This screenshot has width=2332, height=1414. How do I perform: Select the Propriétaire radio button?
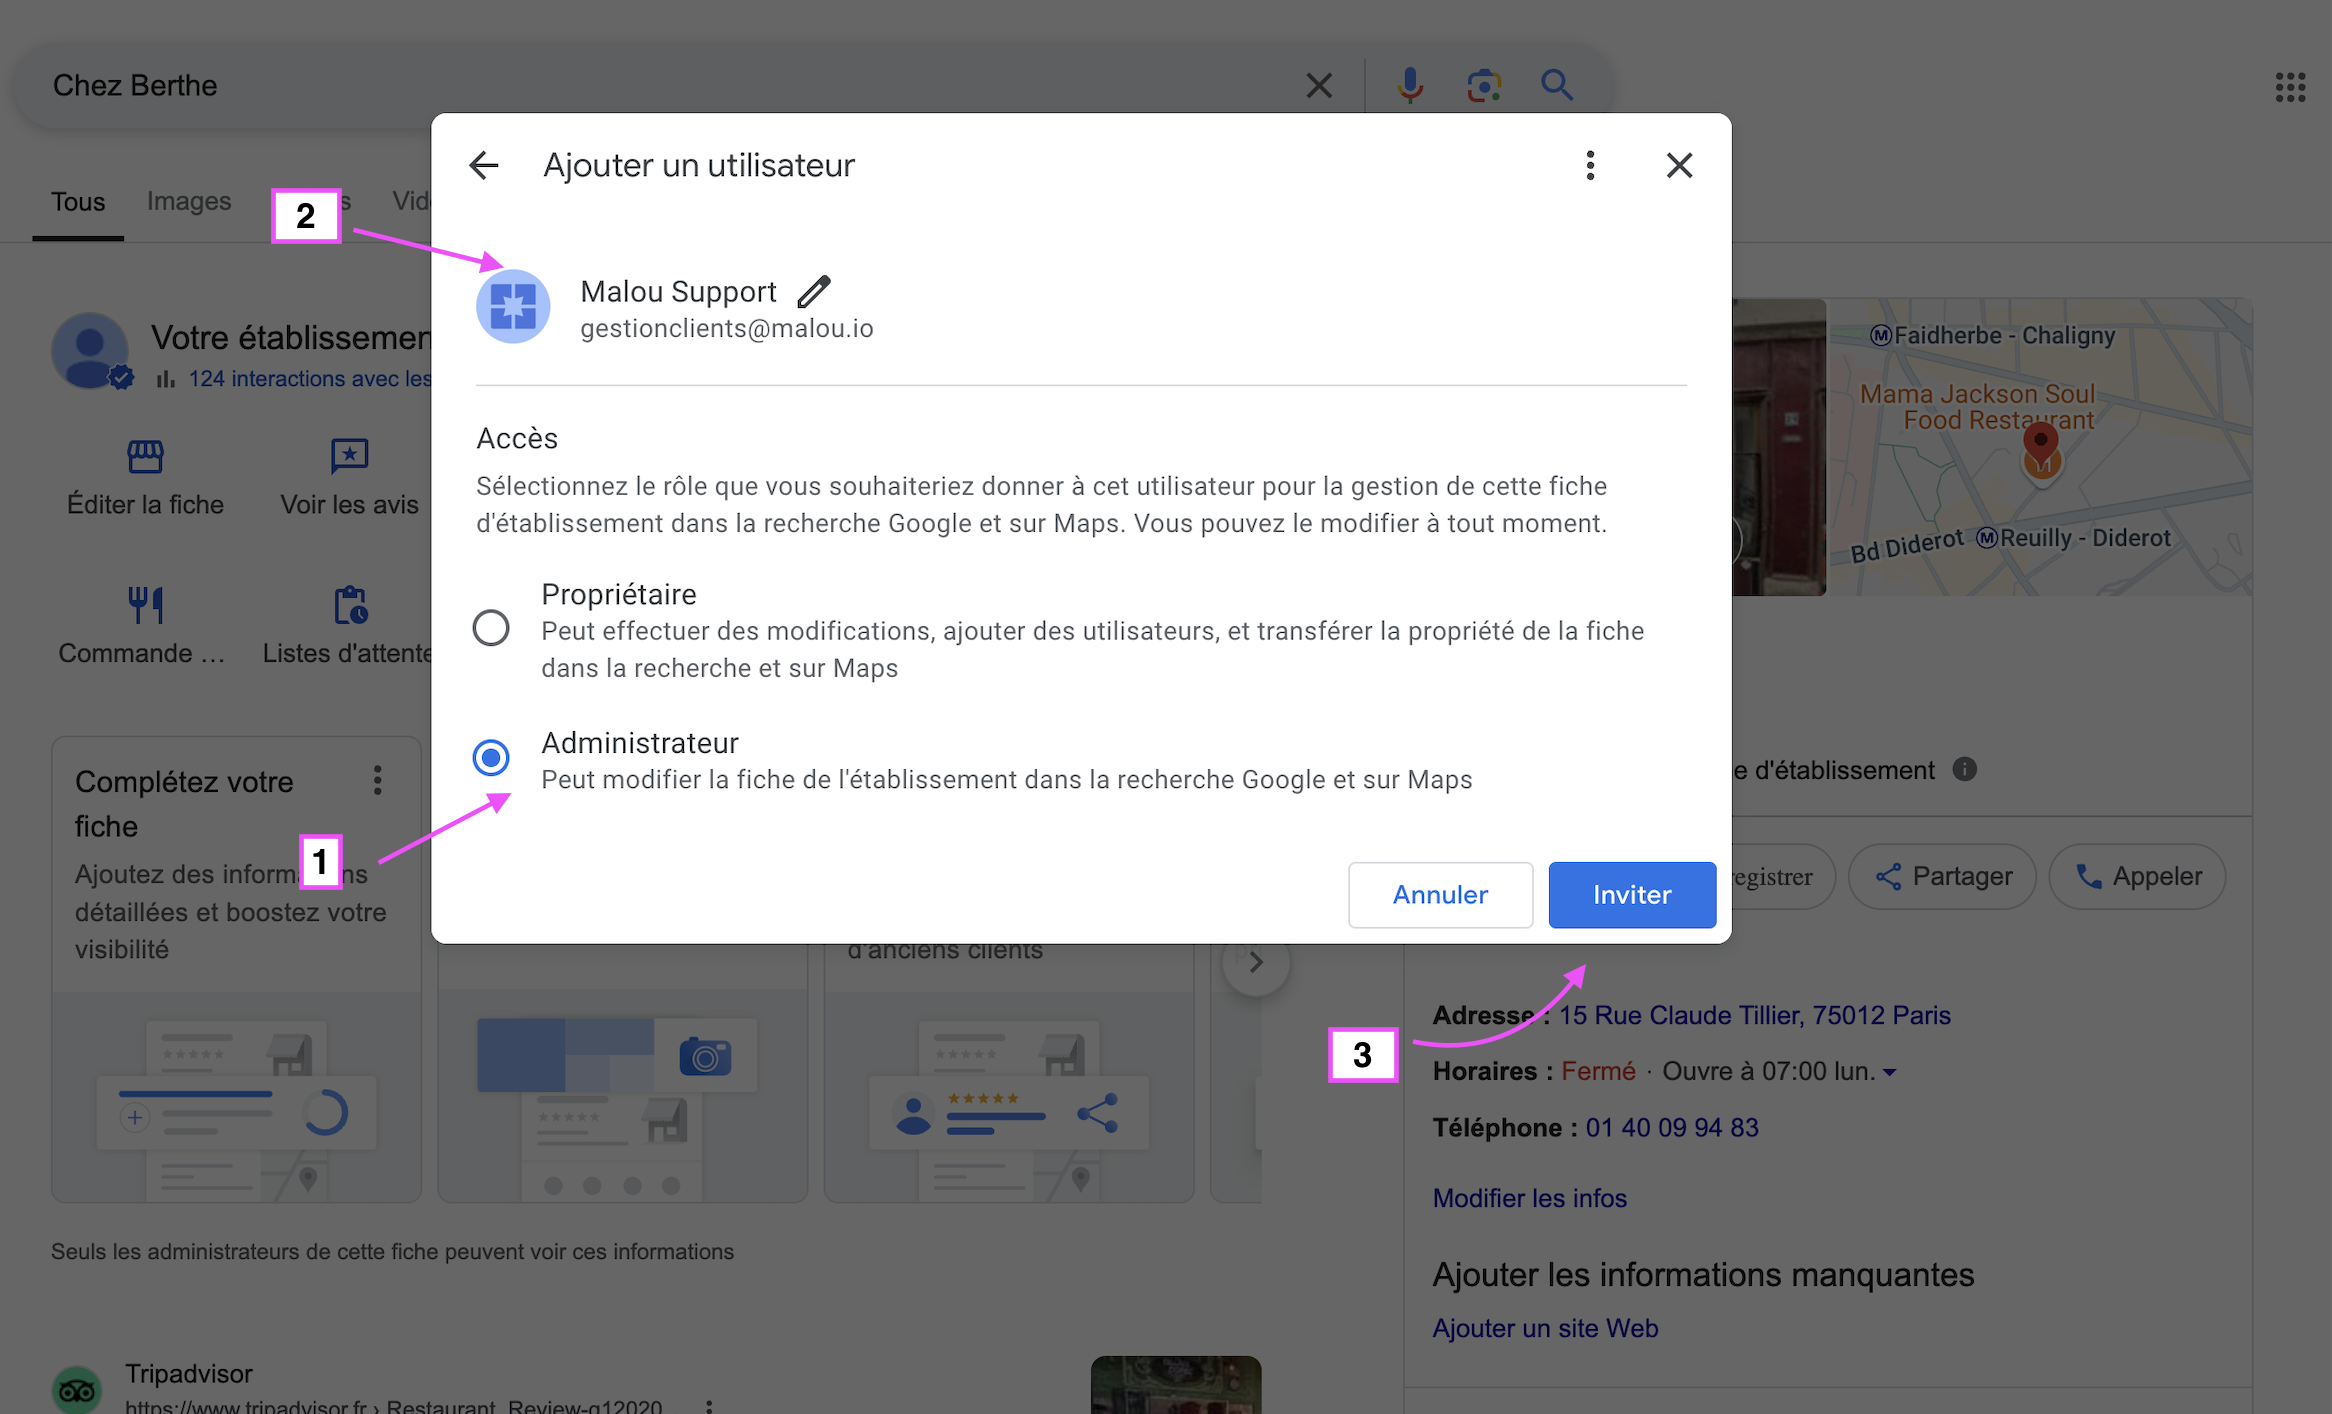pyautogui.click(x=491, y=628)
